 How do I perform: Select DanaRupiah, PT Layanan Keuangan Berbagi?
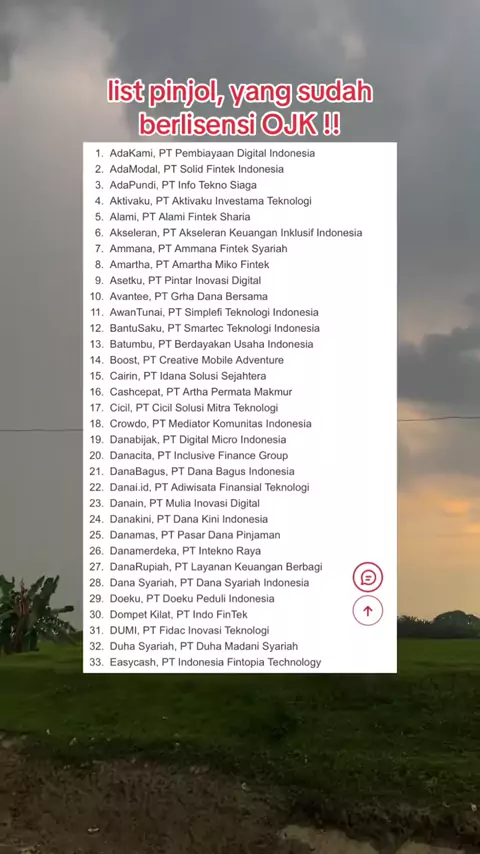[216, 567]
